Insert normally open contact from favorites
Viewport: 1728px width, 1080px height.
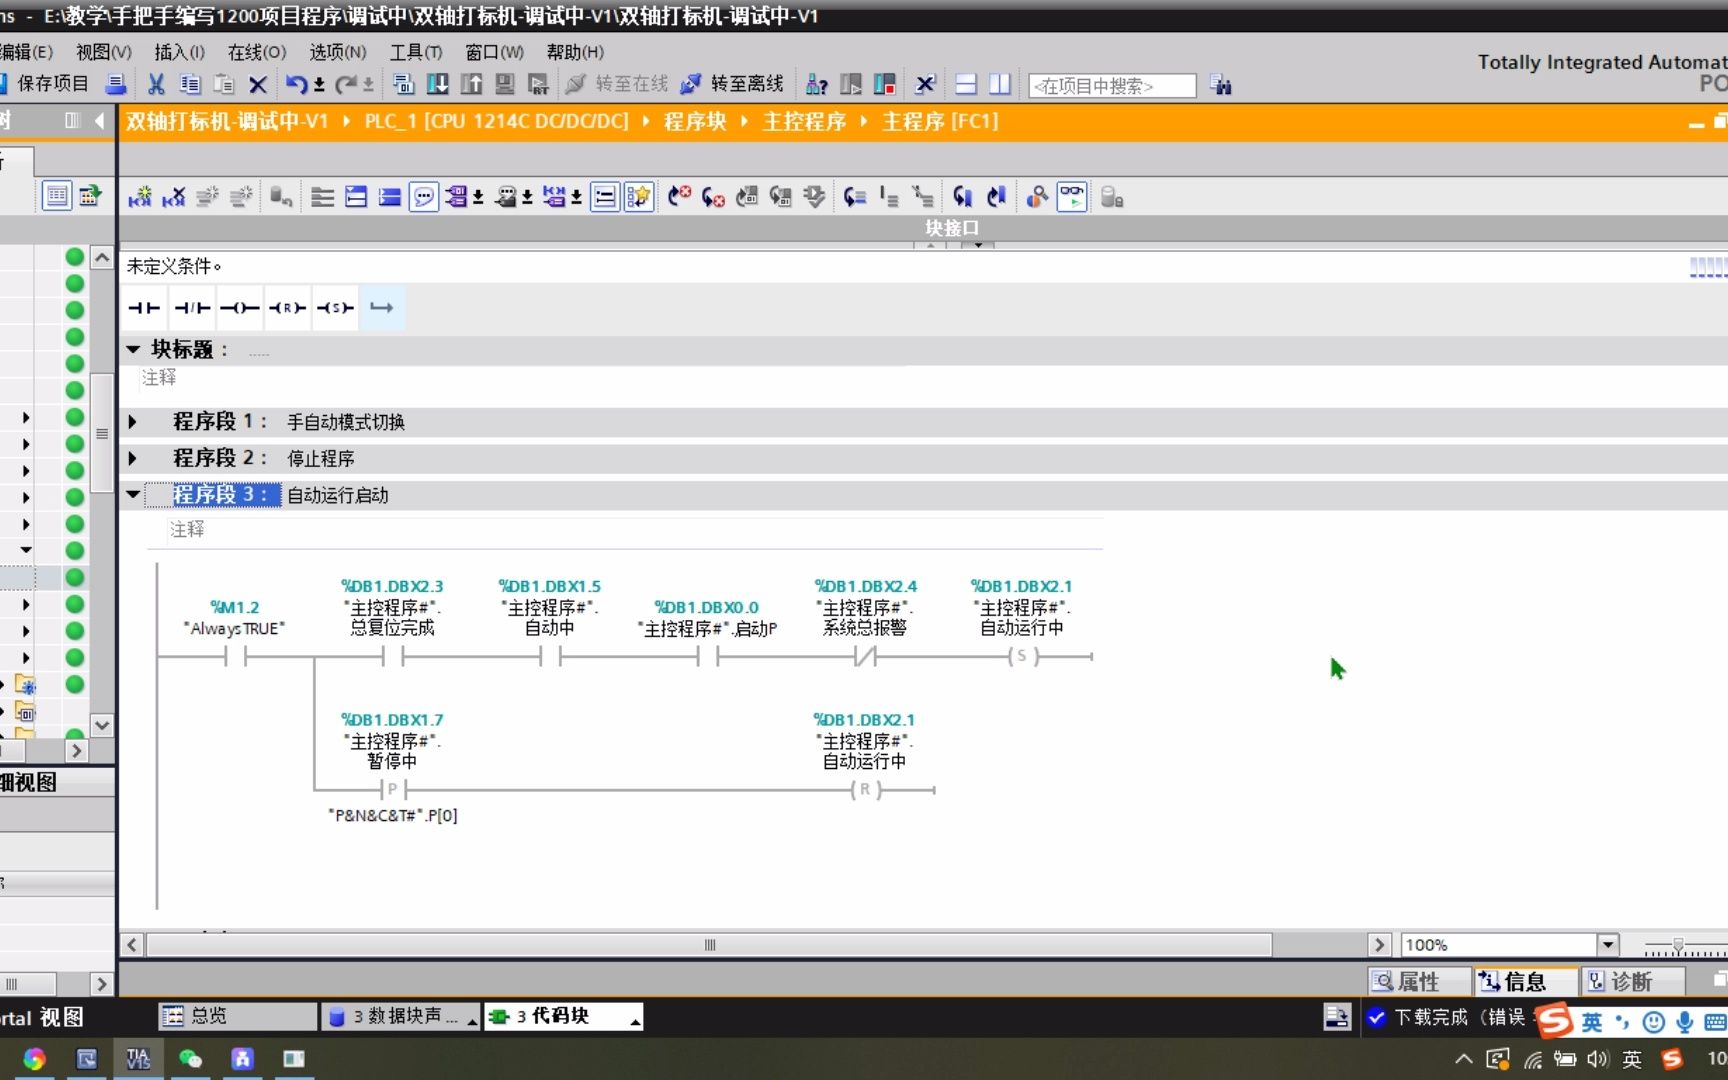tap(144, 308)
